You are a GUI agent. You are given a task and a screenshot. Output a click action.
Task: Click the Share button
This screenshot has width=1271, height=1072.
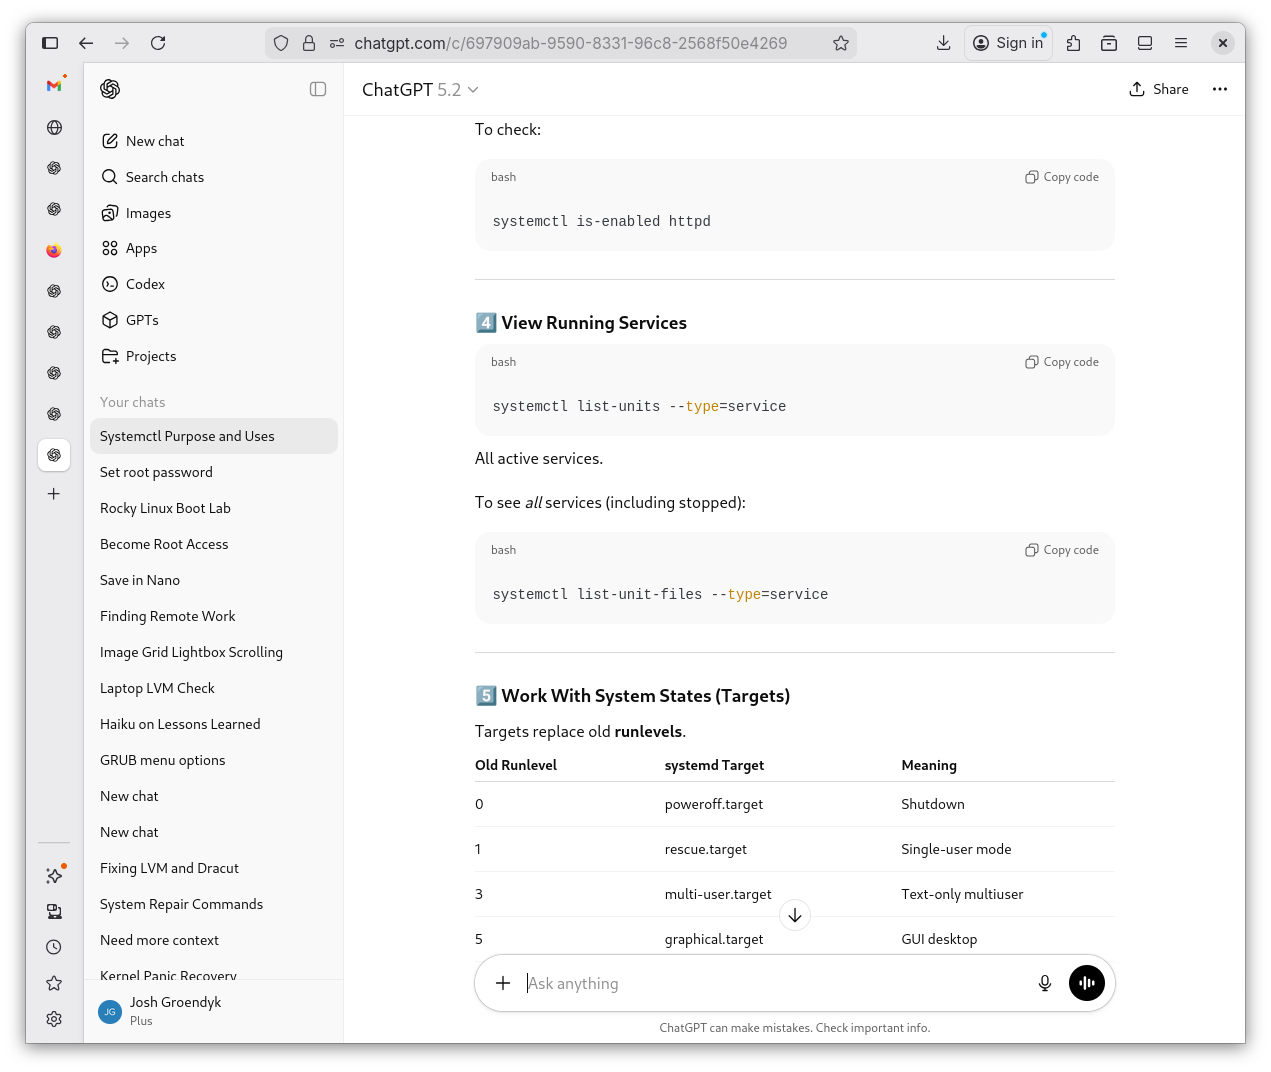[x=1158, y=89]
